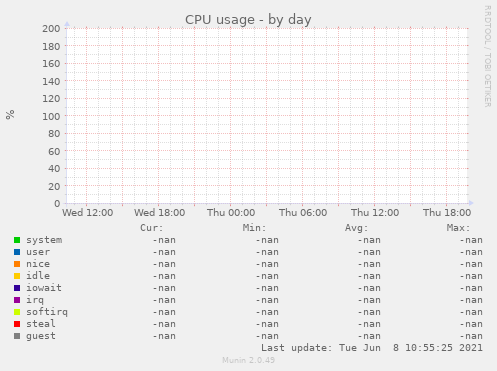Click the 100 value on percent axis
The image size is (497, 371).
(x=51, y=116)
